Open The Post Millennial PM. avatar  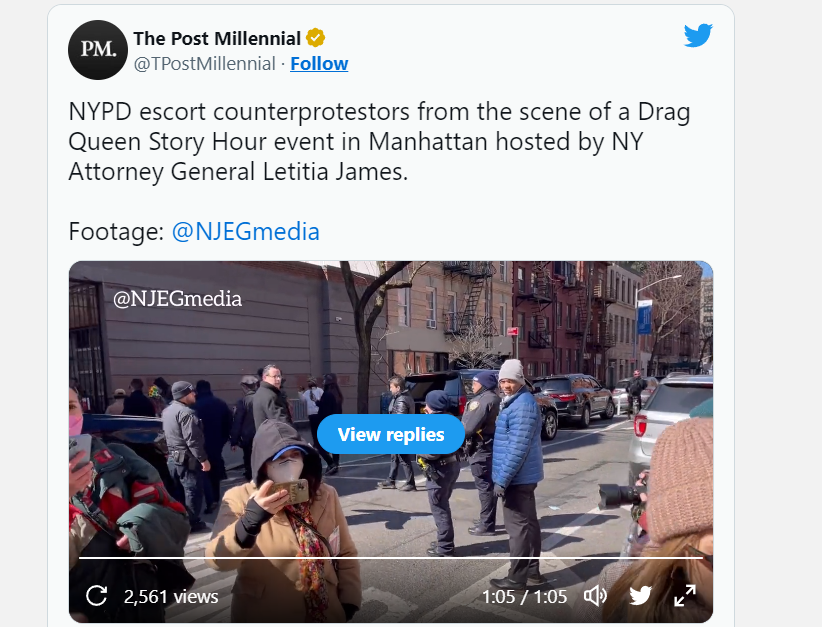click(x=98, y=50)
